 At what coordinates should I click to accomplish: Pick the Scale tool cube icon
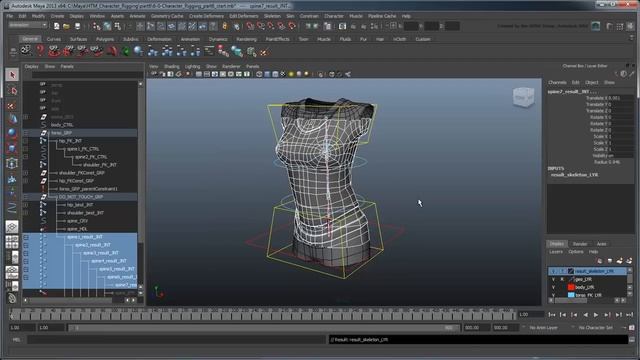coord(12,148)
